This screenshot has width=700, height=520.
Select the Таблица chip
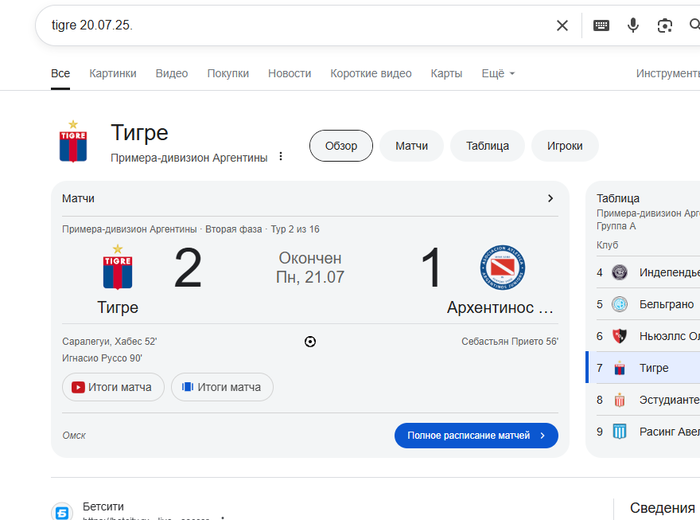click(488, 146)
